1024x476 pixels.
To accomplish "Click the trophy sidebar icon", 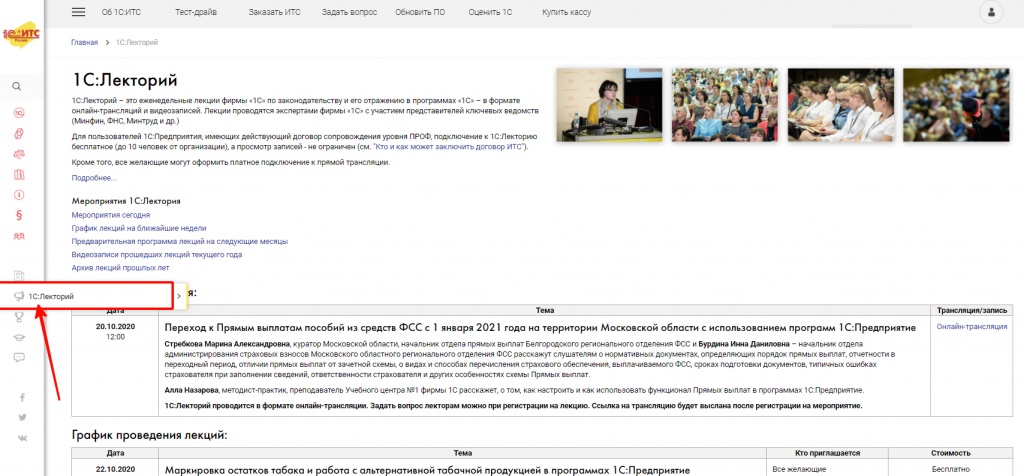I will pyautogui.click(x=19, y=317).
